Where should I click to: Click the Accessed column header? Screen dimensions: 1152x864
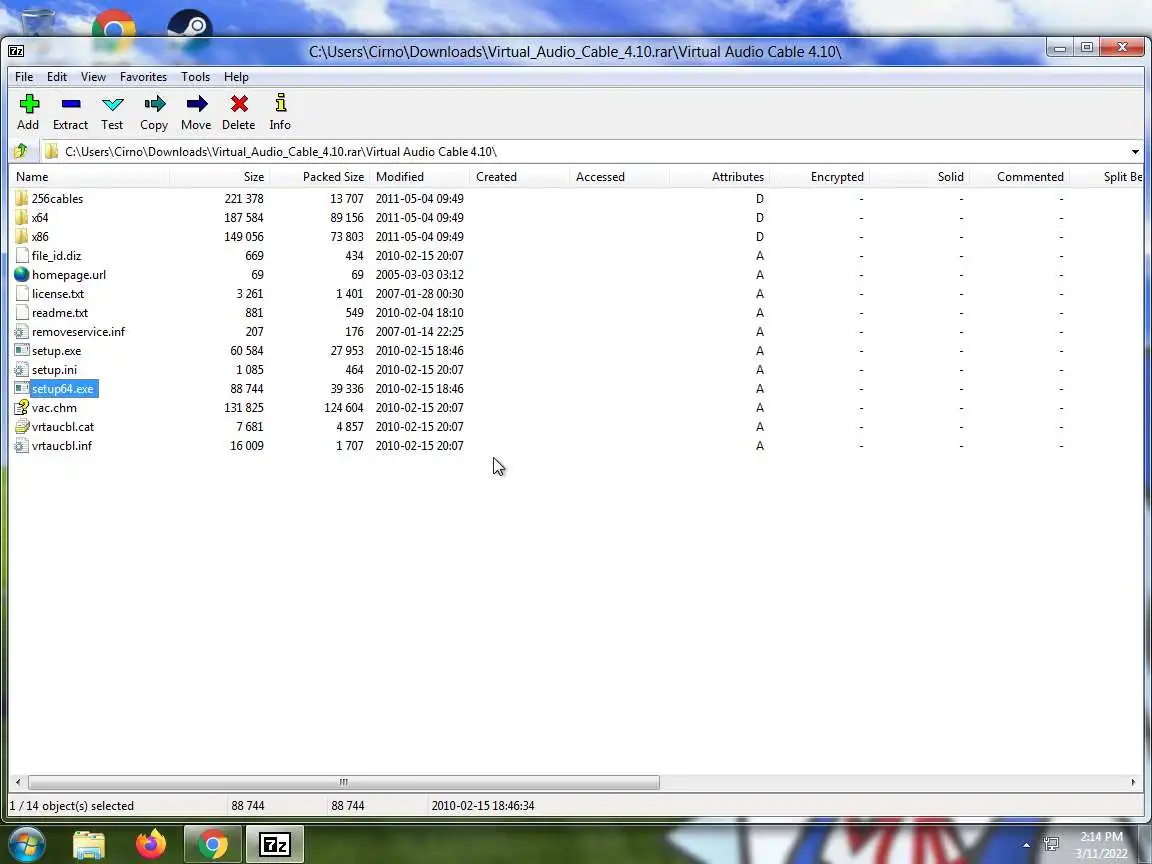tap(619, 177)
